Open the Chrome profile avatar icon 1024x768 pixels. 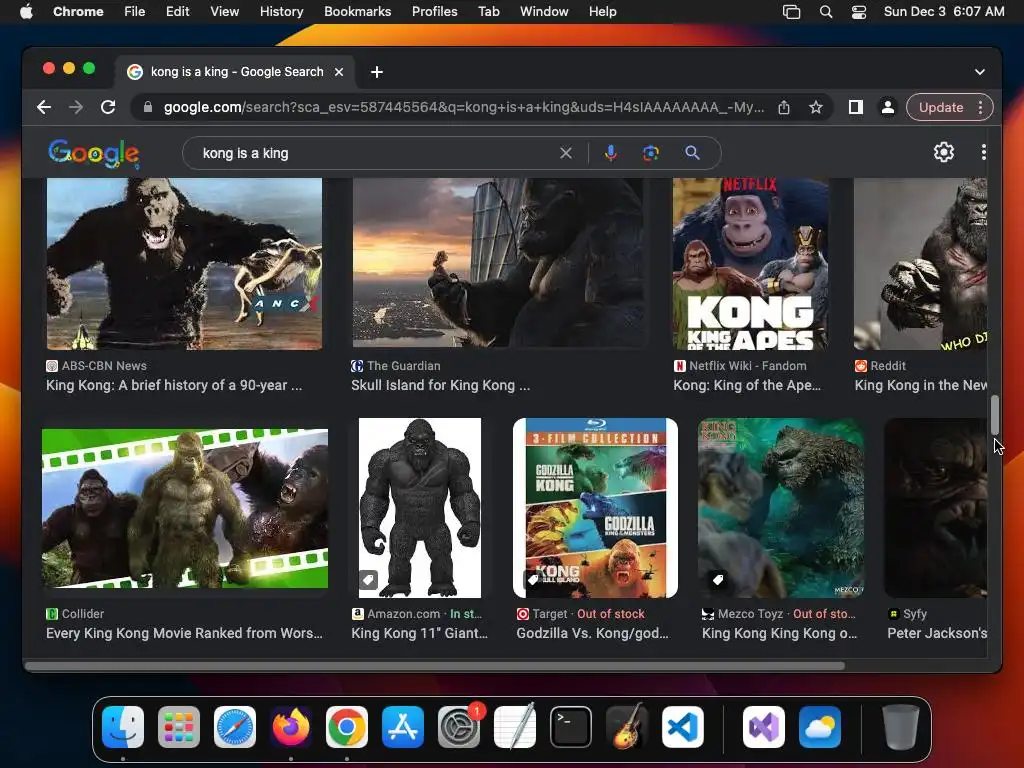click(x=888, y=107)
